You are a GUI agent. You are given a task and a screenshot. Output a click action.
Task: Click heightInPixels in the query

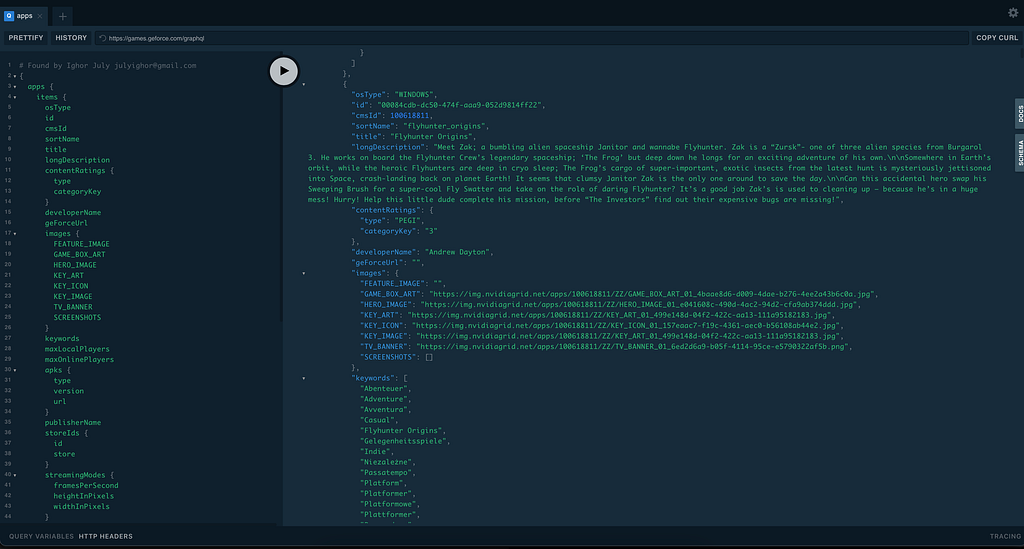tap(84, 496)
